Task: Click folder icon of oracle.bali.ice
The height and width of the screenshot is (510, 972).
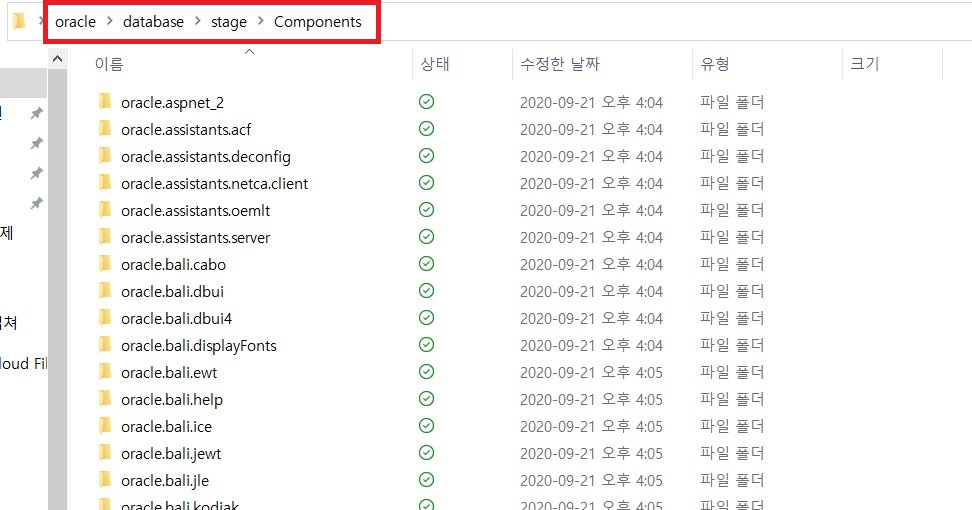Action: 105,426
